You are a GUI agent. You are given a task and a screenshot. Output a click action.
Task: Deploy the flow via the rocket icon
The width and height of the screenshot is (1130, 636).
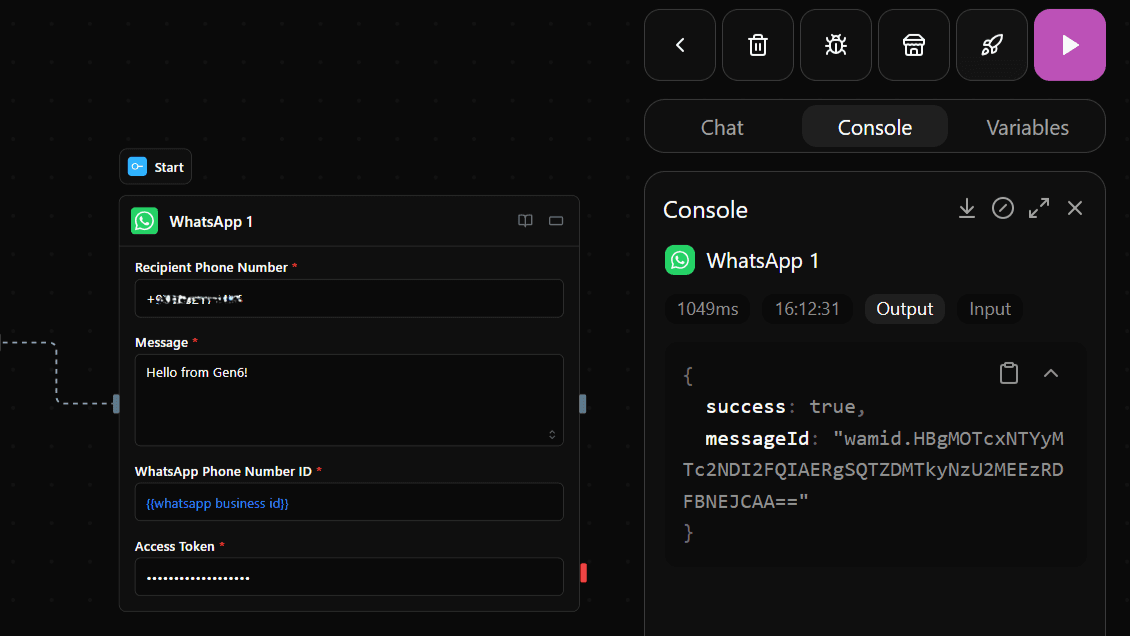coord(991,44)
